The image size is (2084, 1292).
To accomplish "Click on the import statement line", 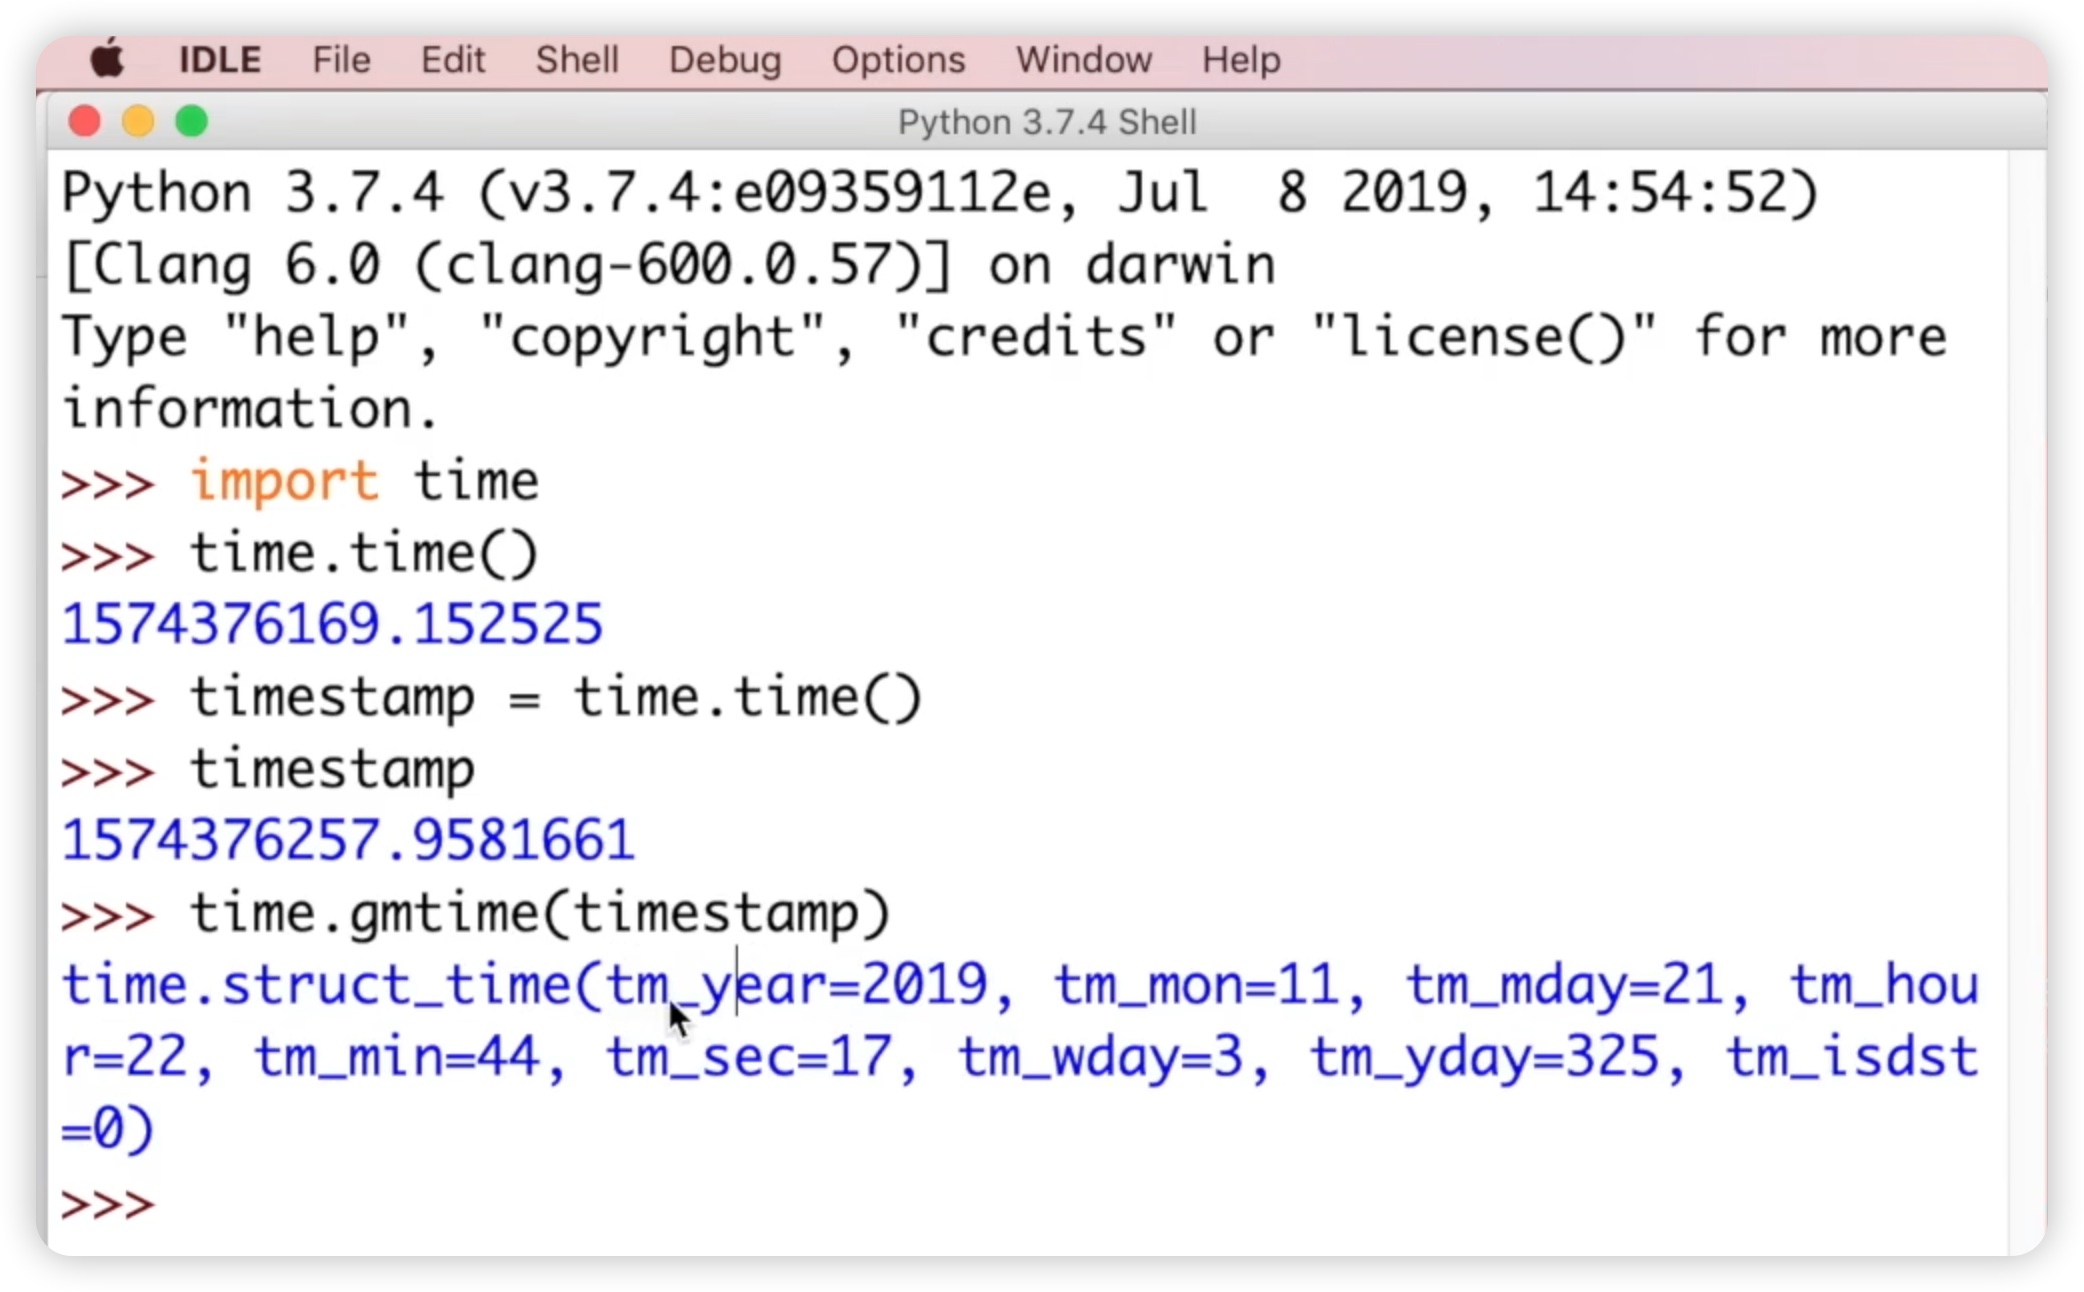I will click(363, 481).
